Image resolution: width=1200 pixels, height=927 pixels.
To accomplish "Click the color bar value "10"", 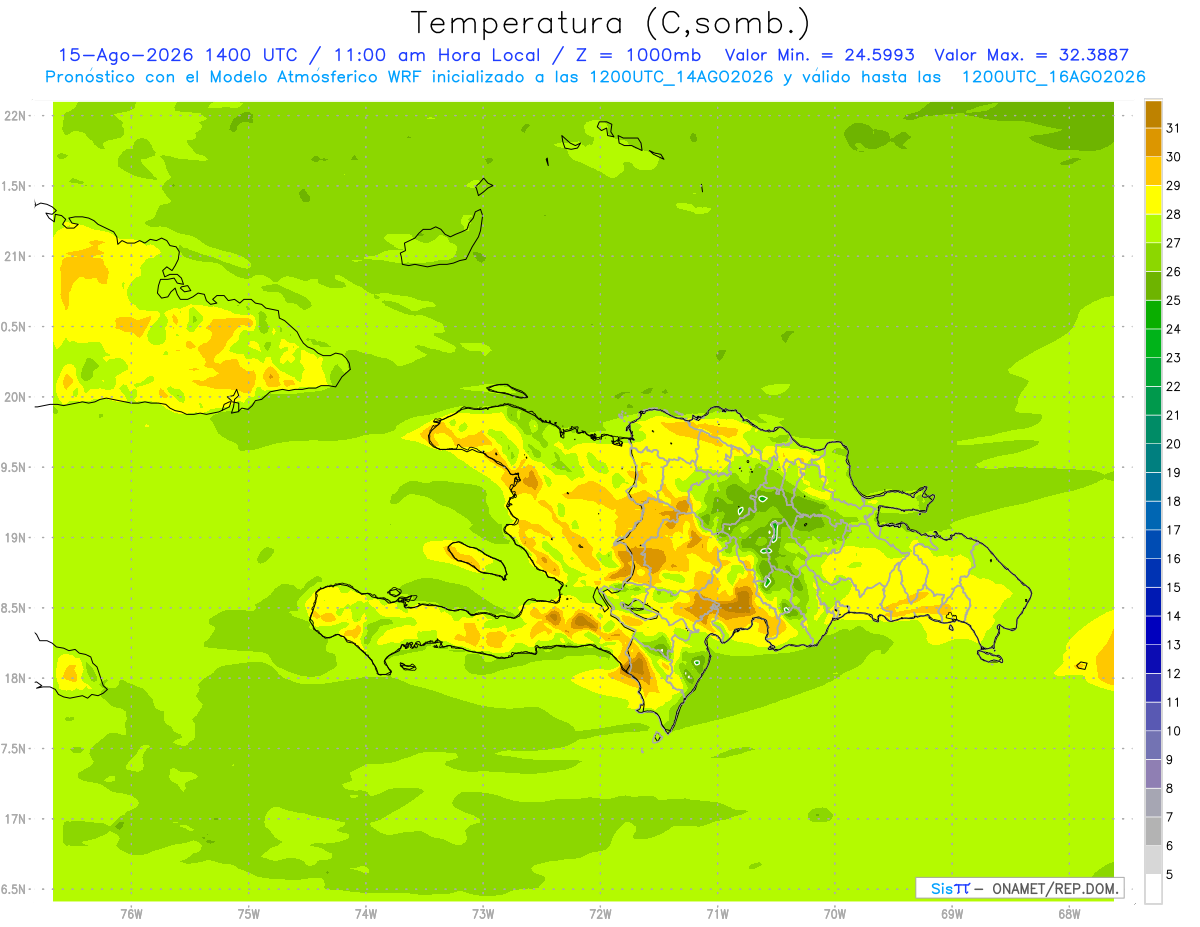I will click(x=1173, y=731).
